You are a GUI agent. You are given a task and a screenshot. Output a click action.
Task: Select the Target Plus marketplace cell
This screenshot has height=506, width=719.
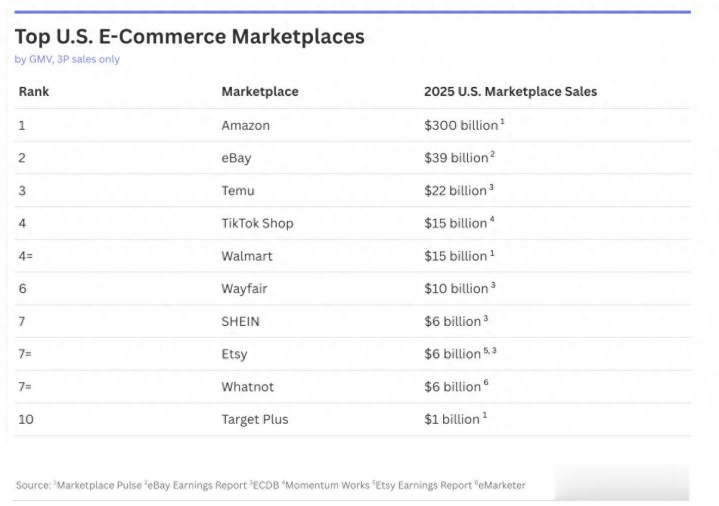254,419
